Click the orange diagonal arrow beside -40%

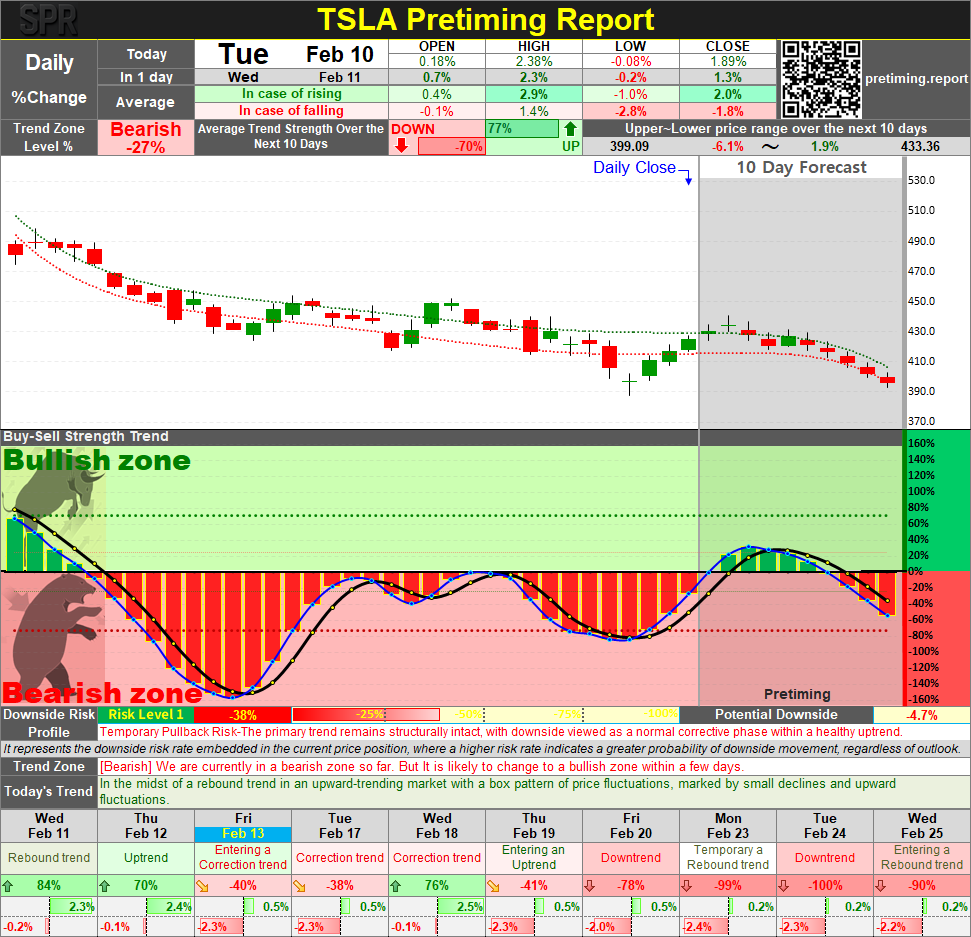[202, 886]
